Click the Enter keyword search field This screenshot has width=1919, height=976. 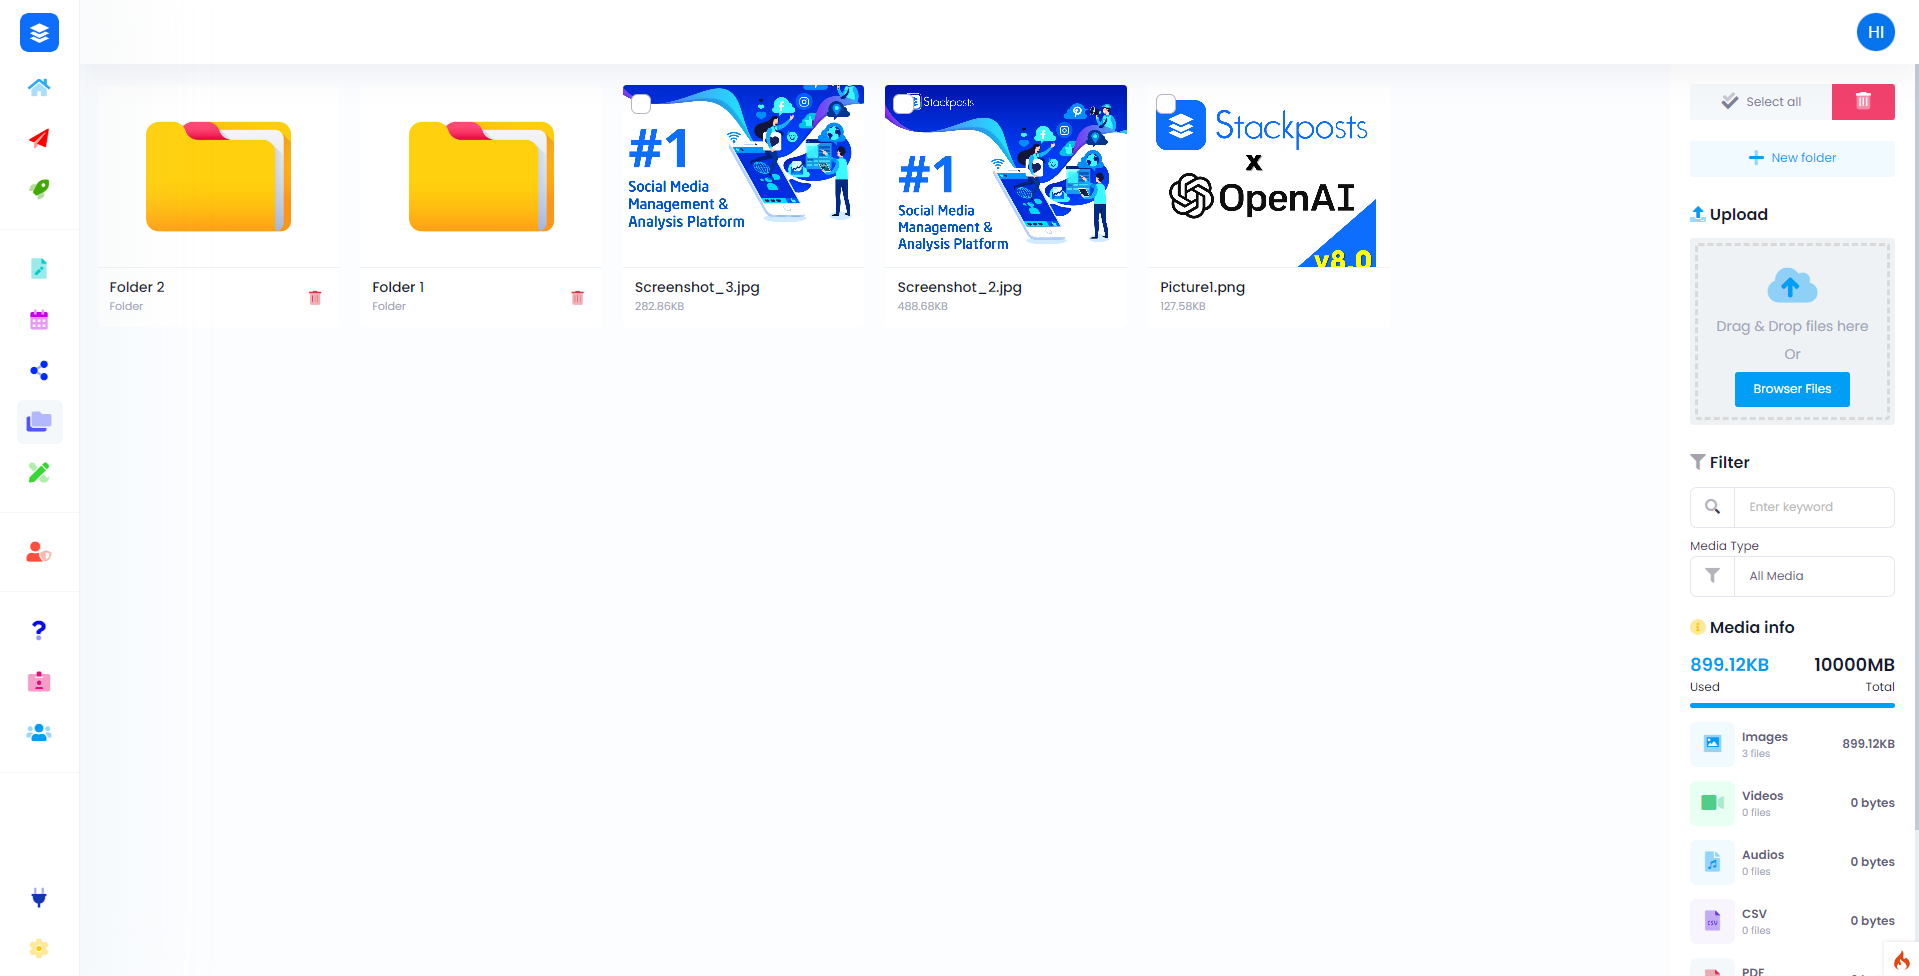1814,507
